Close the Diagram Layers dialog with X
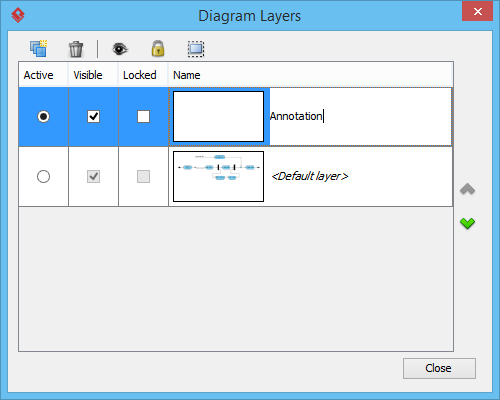 point(477,11)
